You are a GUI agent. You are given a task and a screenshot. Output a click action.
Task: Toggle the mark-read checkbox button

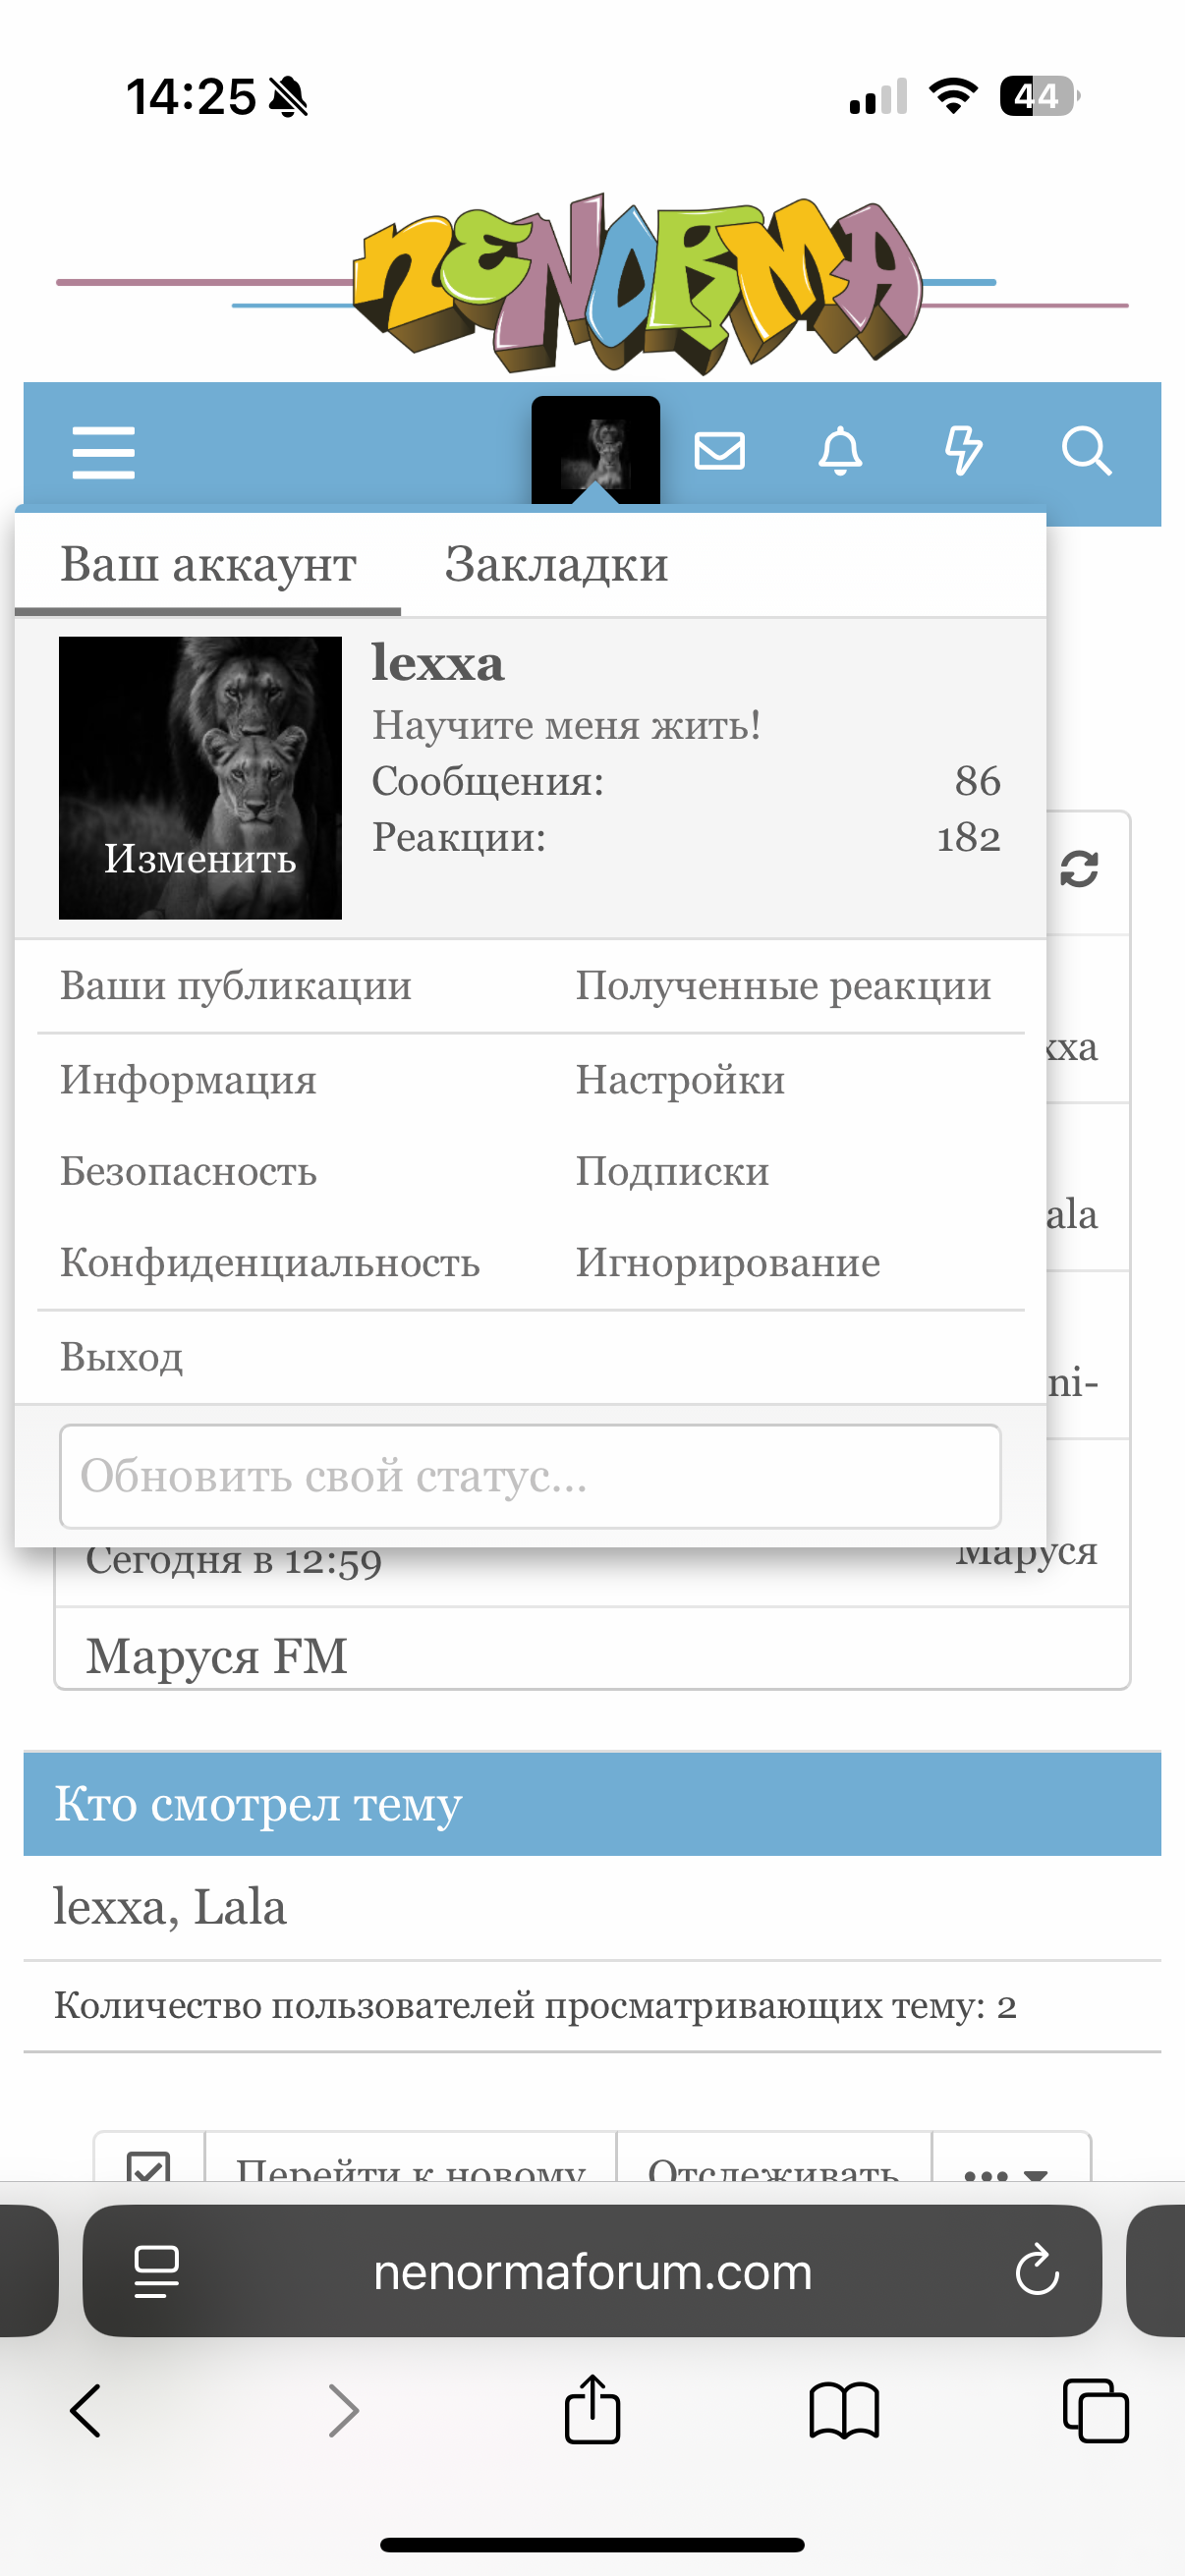coord(149,2165)
